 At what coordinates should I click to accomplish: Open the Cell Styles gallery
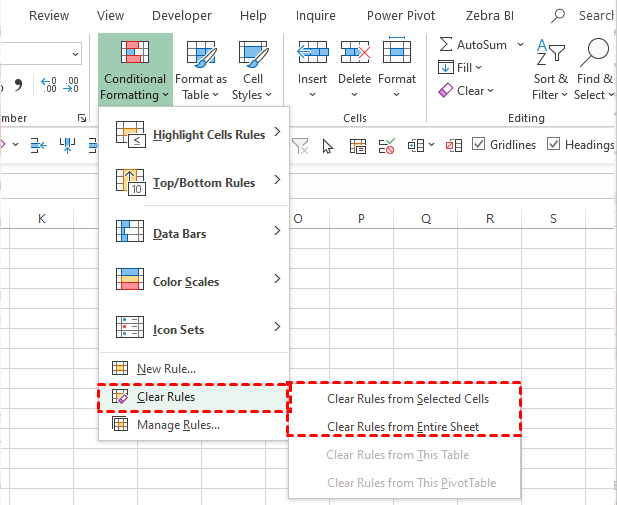(252, 70)
